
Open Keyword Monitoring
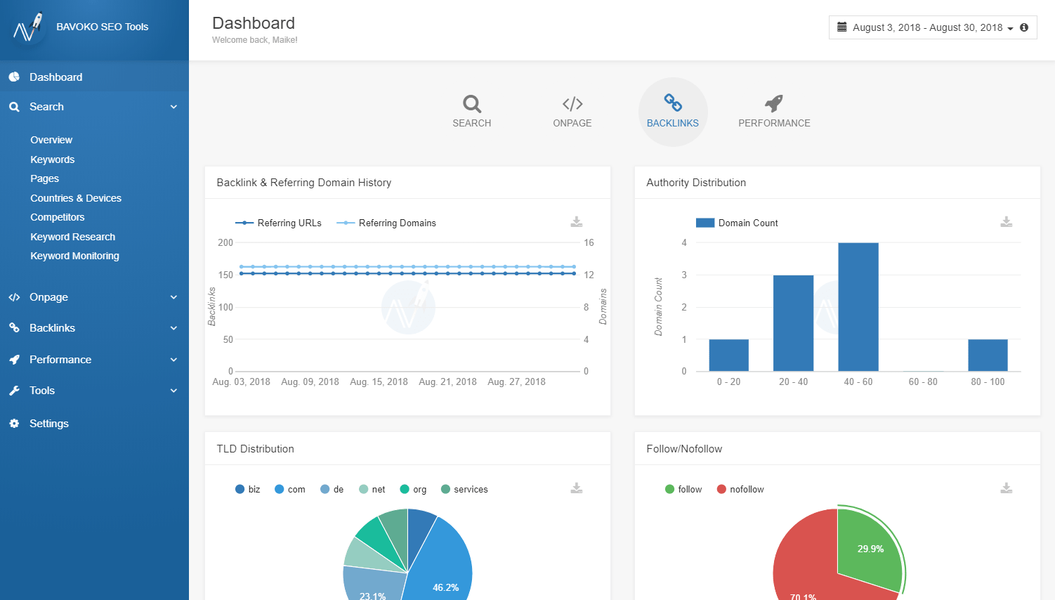pyautogui.click(x=75, y=256)
